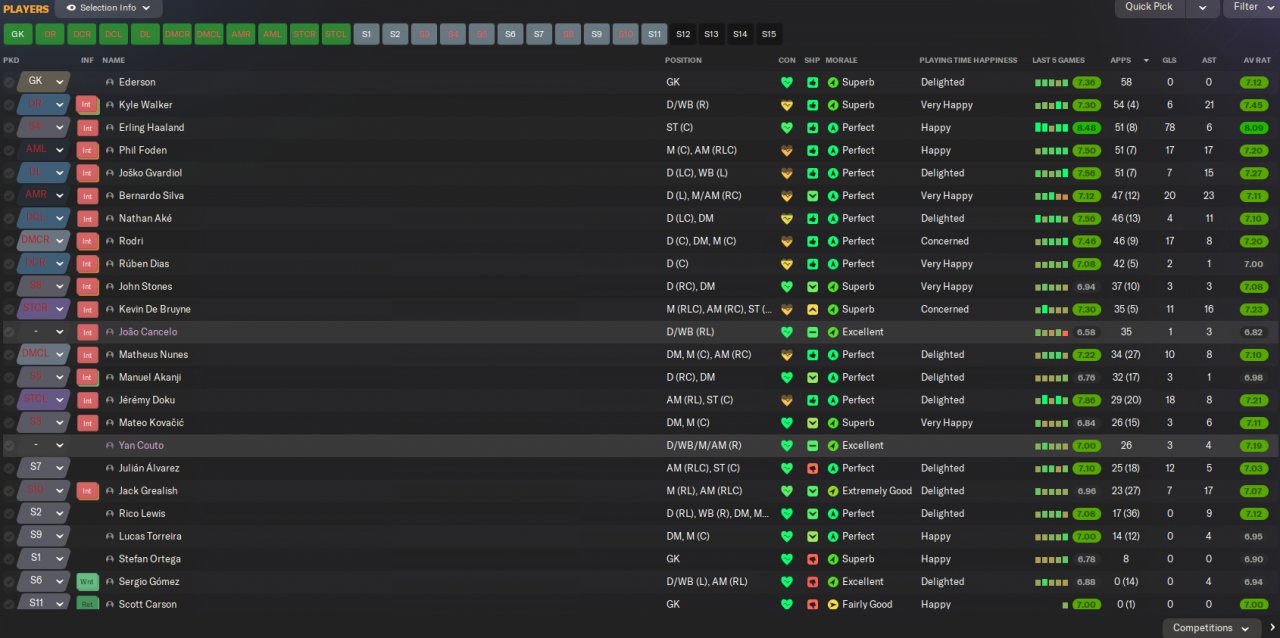The height and width of the screenshot is (638, 1280).
Task: Click the eye icon in Selection Info
Action: [71, 8]
